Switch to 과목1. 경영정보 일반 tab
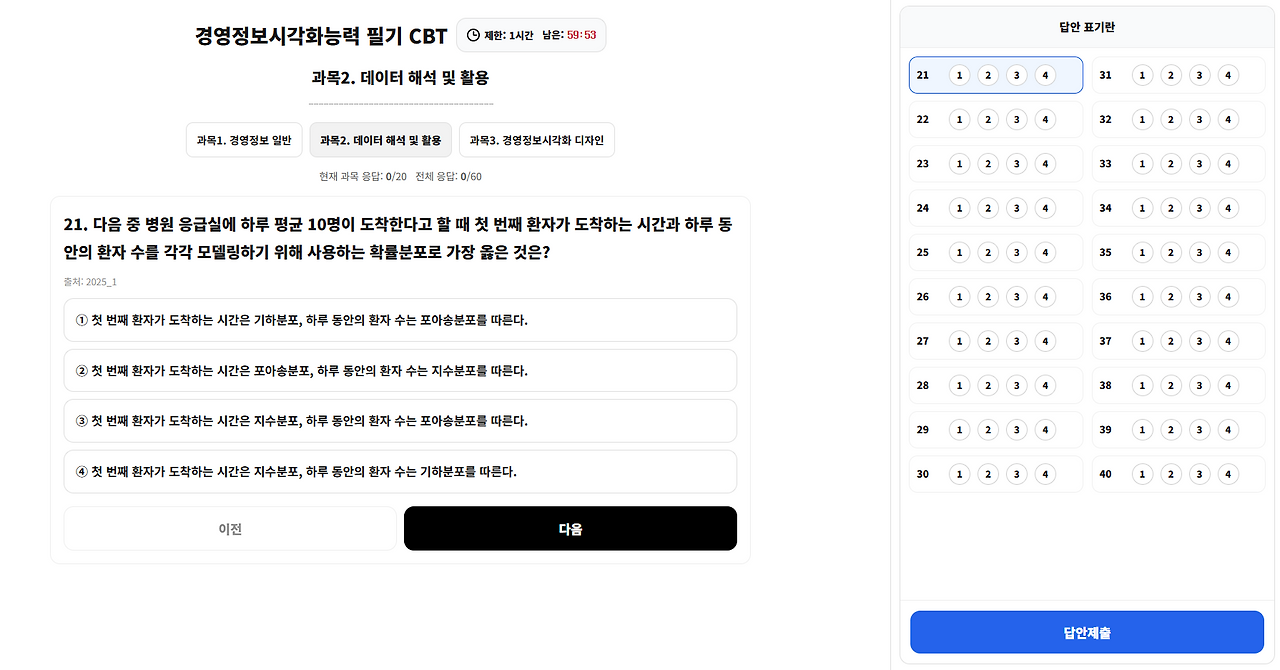This screenshot has height=670, width=1280. (244, 140)
